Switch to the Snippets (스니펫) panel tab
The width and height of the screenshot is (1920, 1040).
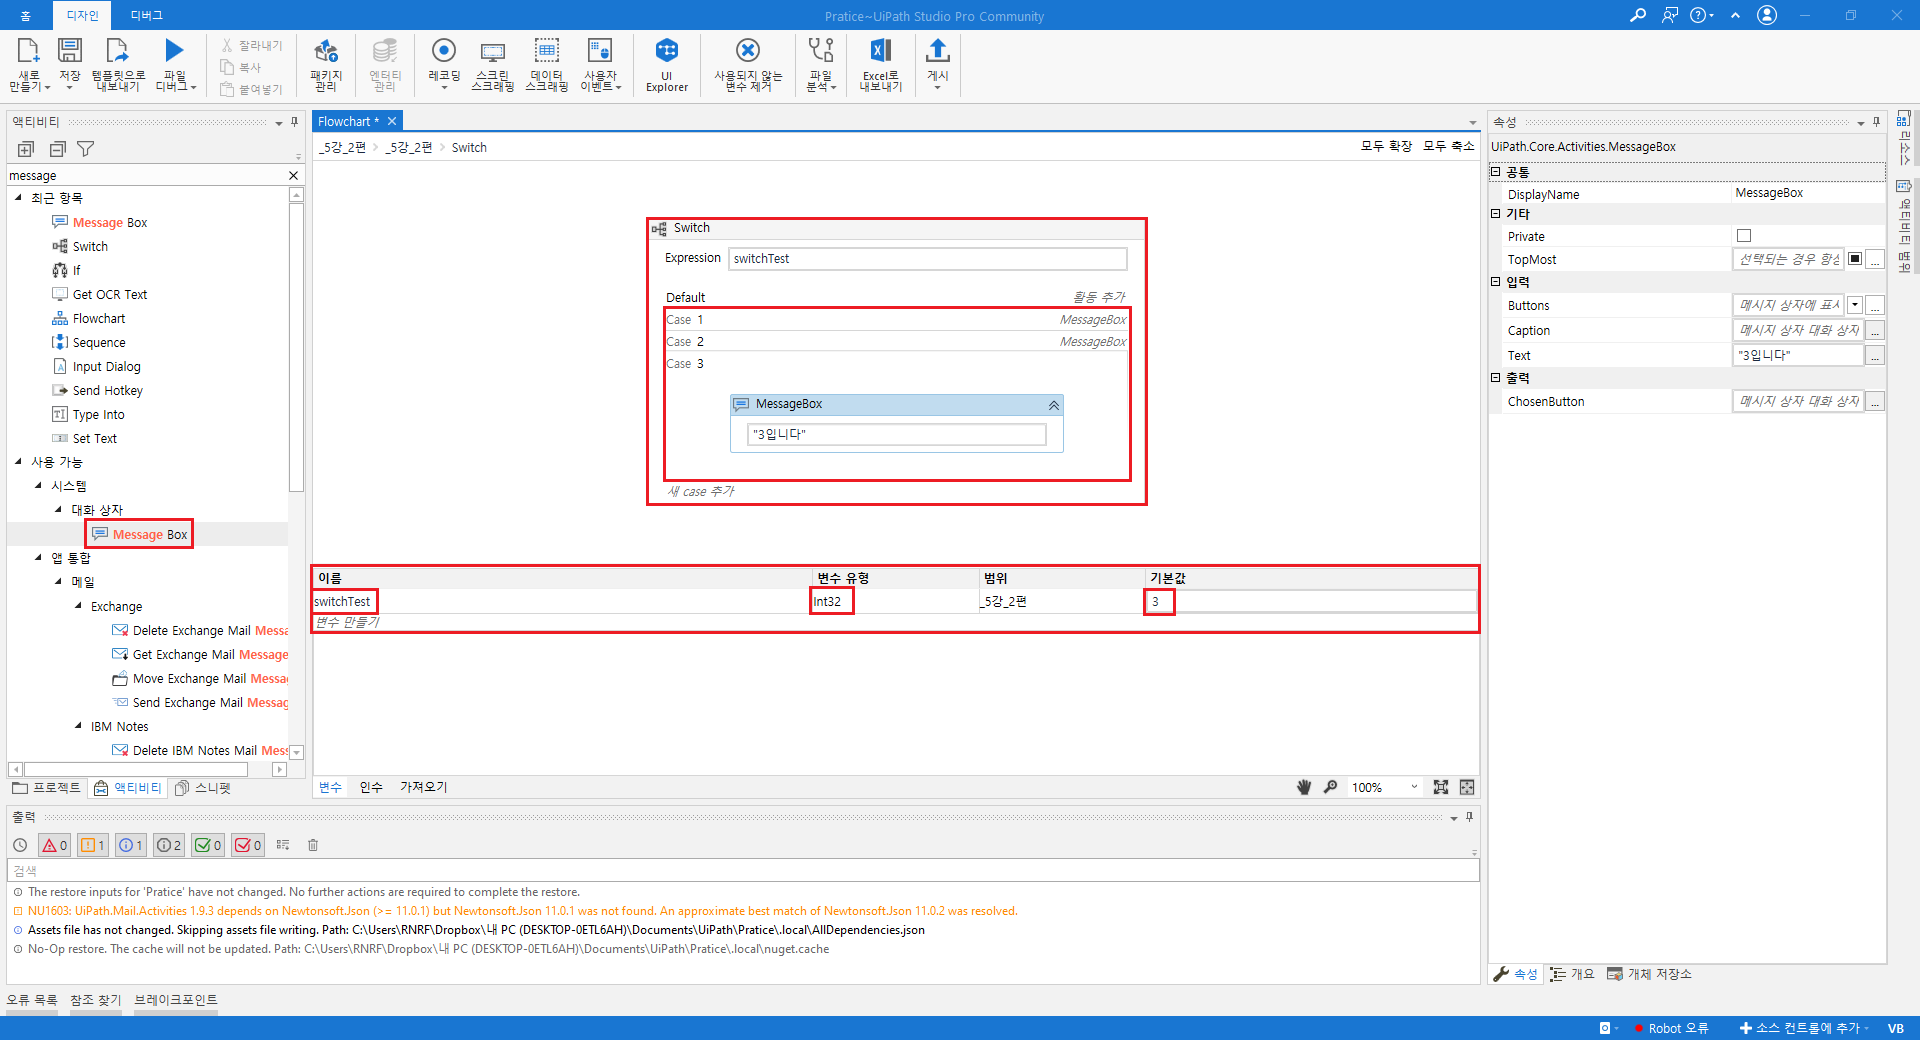pos(203,788)
